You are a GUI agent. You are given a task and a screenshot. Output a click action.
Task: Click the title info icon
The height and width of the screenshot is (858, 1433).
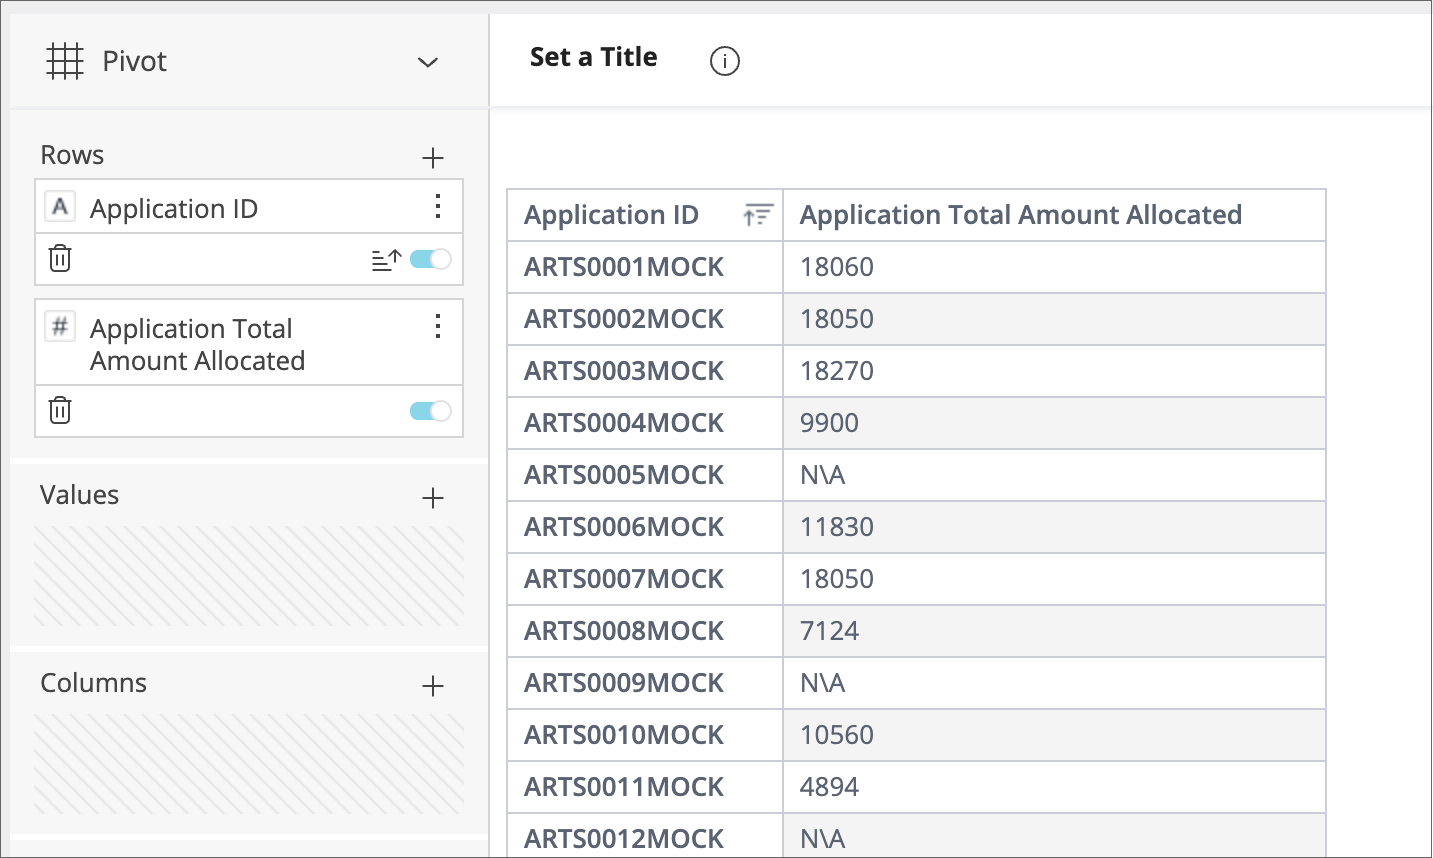(724, 61)
